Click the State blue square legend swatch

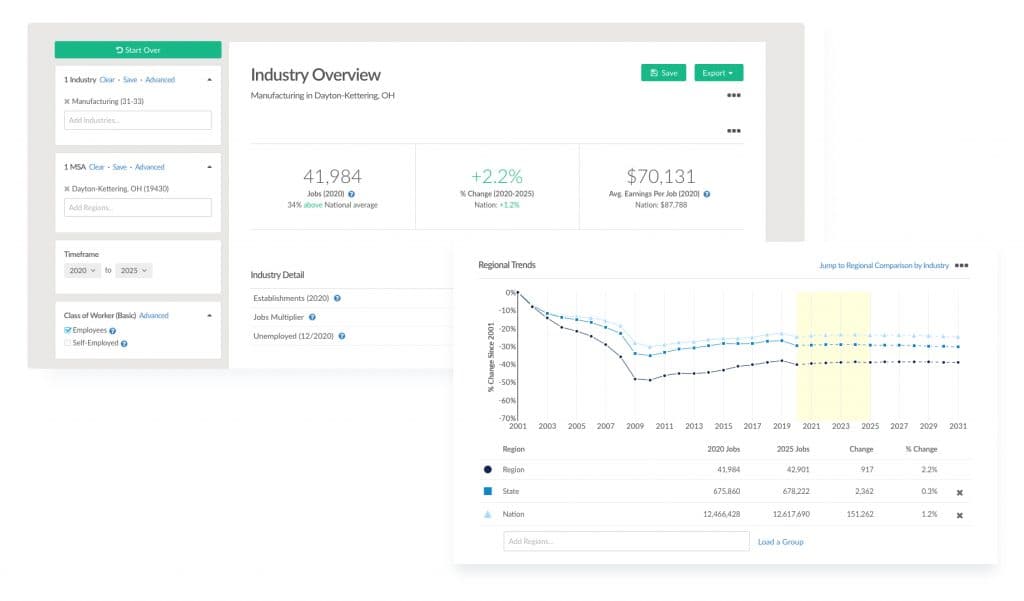tap(488, 492)
